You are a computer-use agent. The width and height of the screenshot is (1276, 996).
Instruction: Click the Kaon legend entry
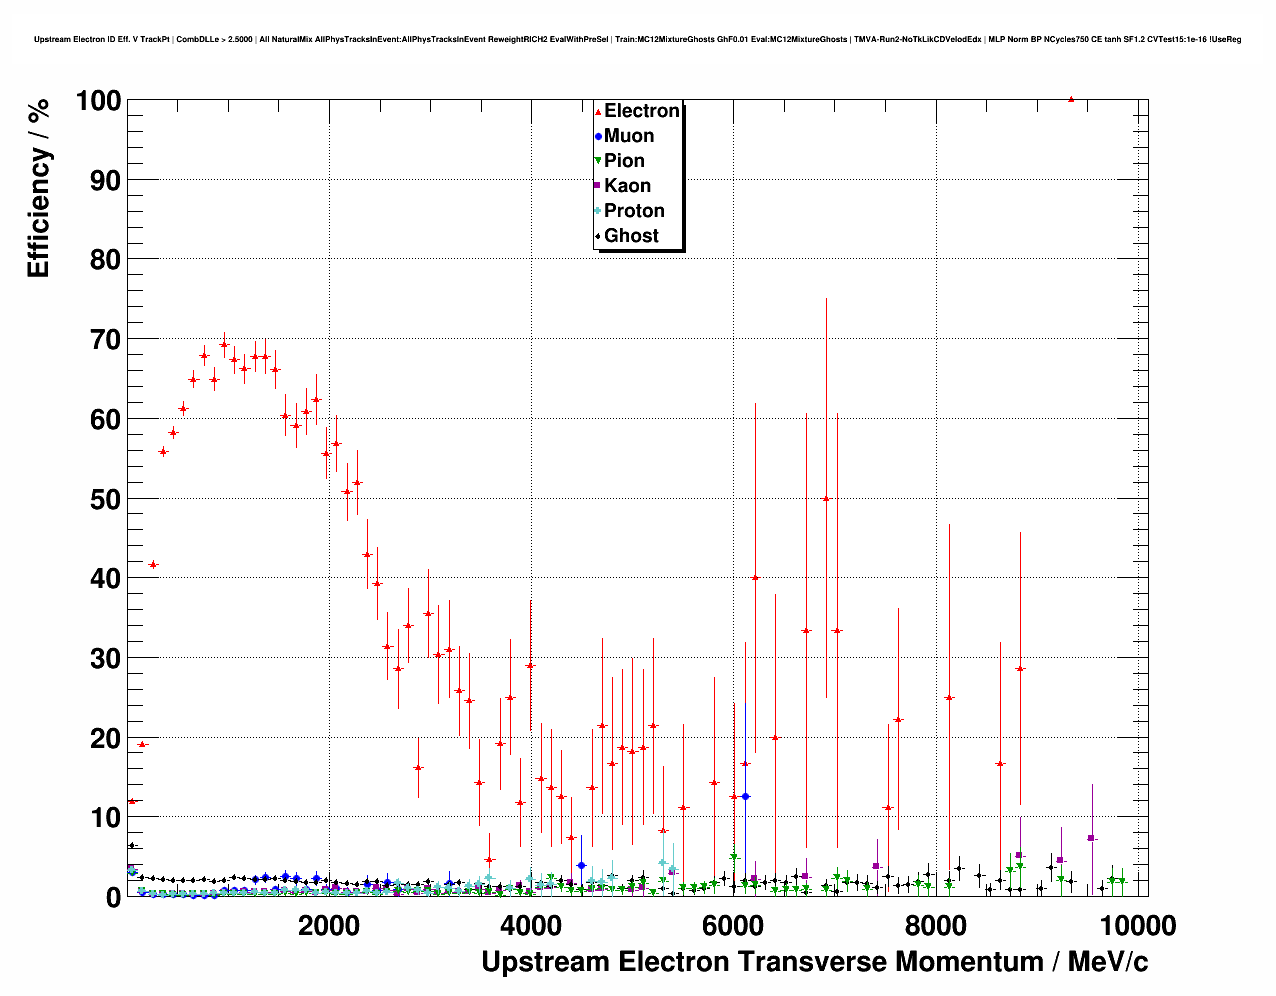(622, 186)
